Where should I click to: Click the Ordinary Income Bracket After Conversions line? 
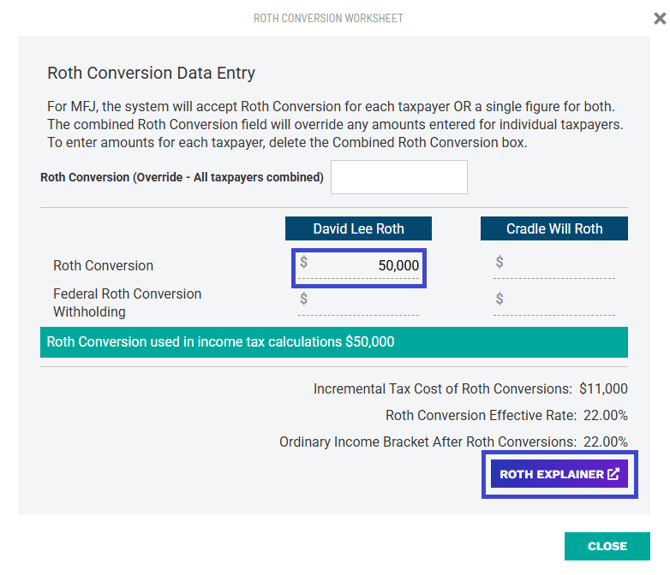[x=453, y=441]
